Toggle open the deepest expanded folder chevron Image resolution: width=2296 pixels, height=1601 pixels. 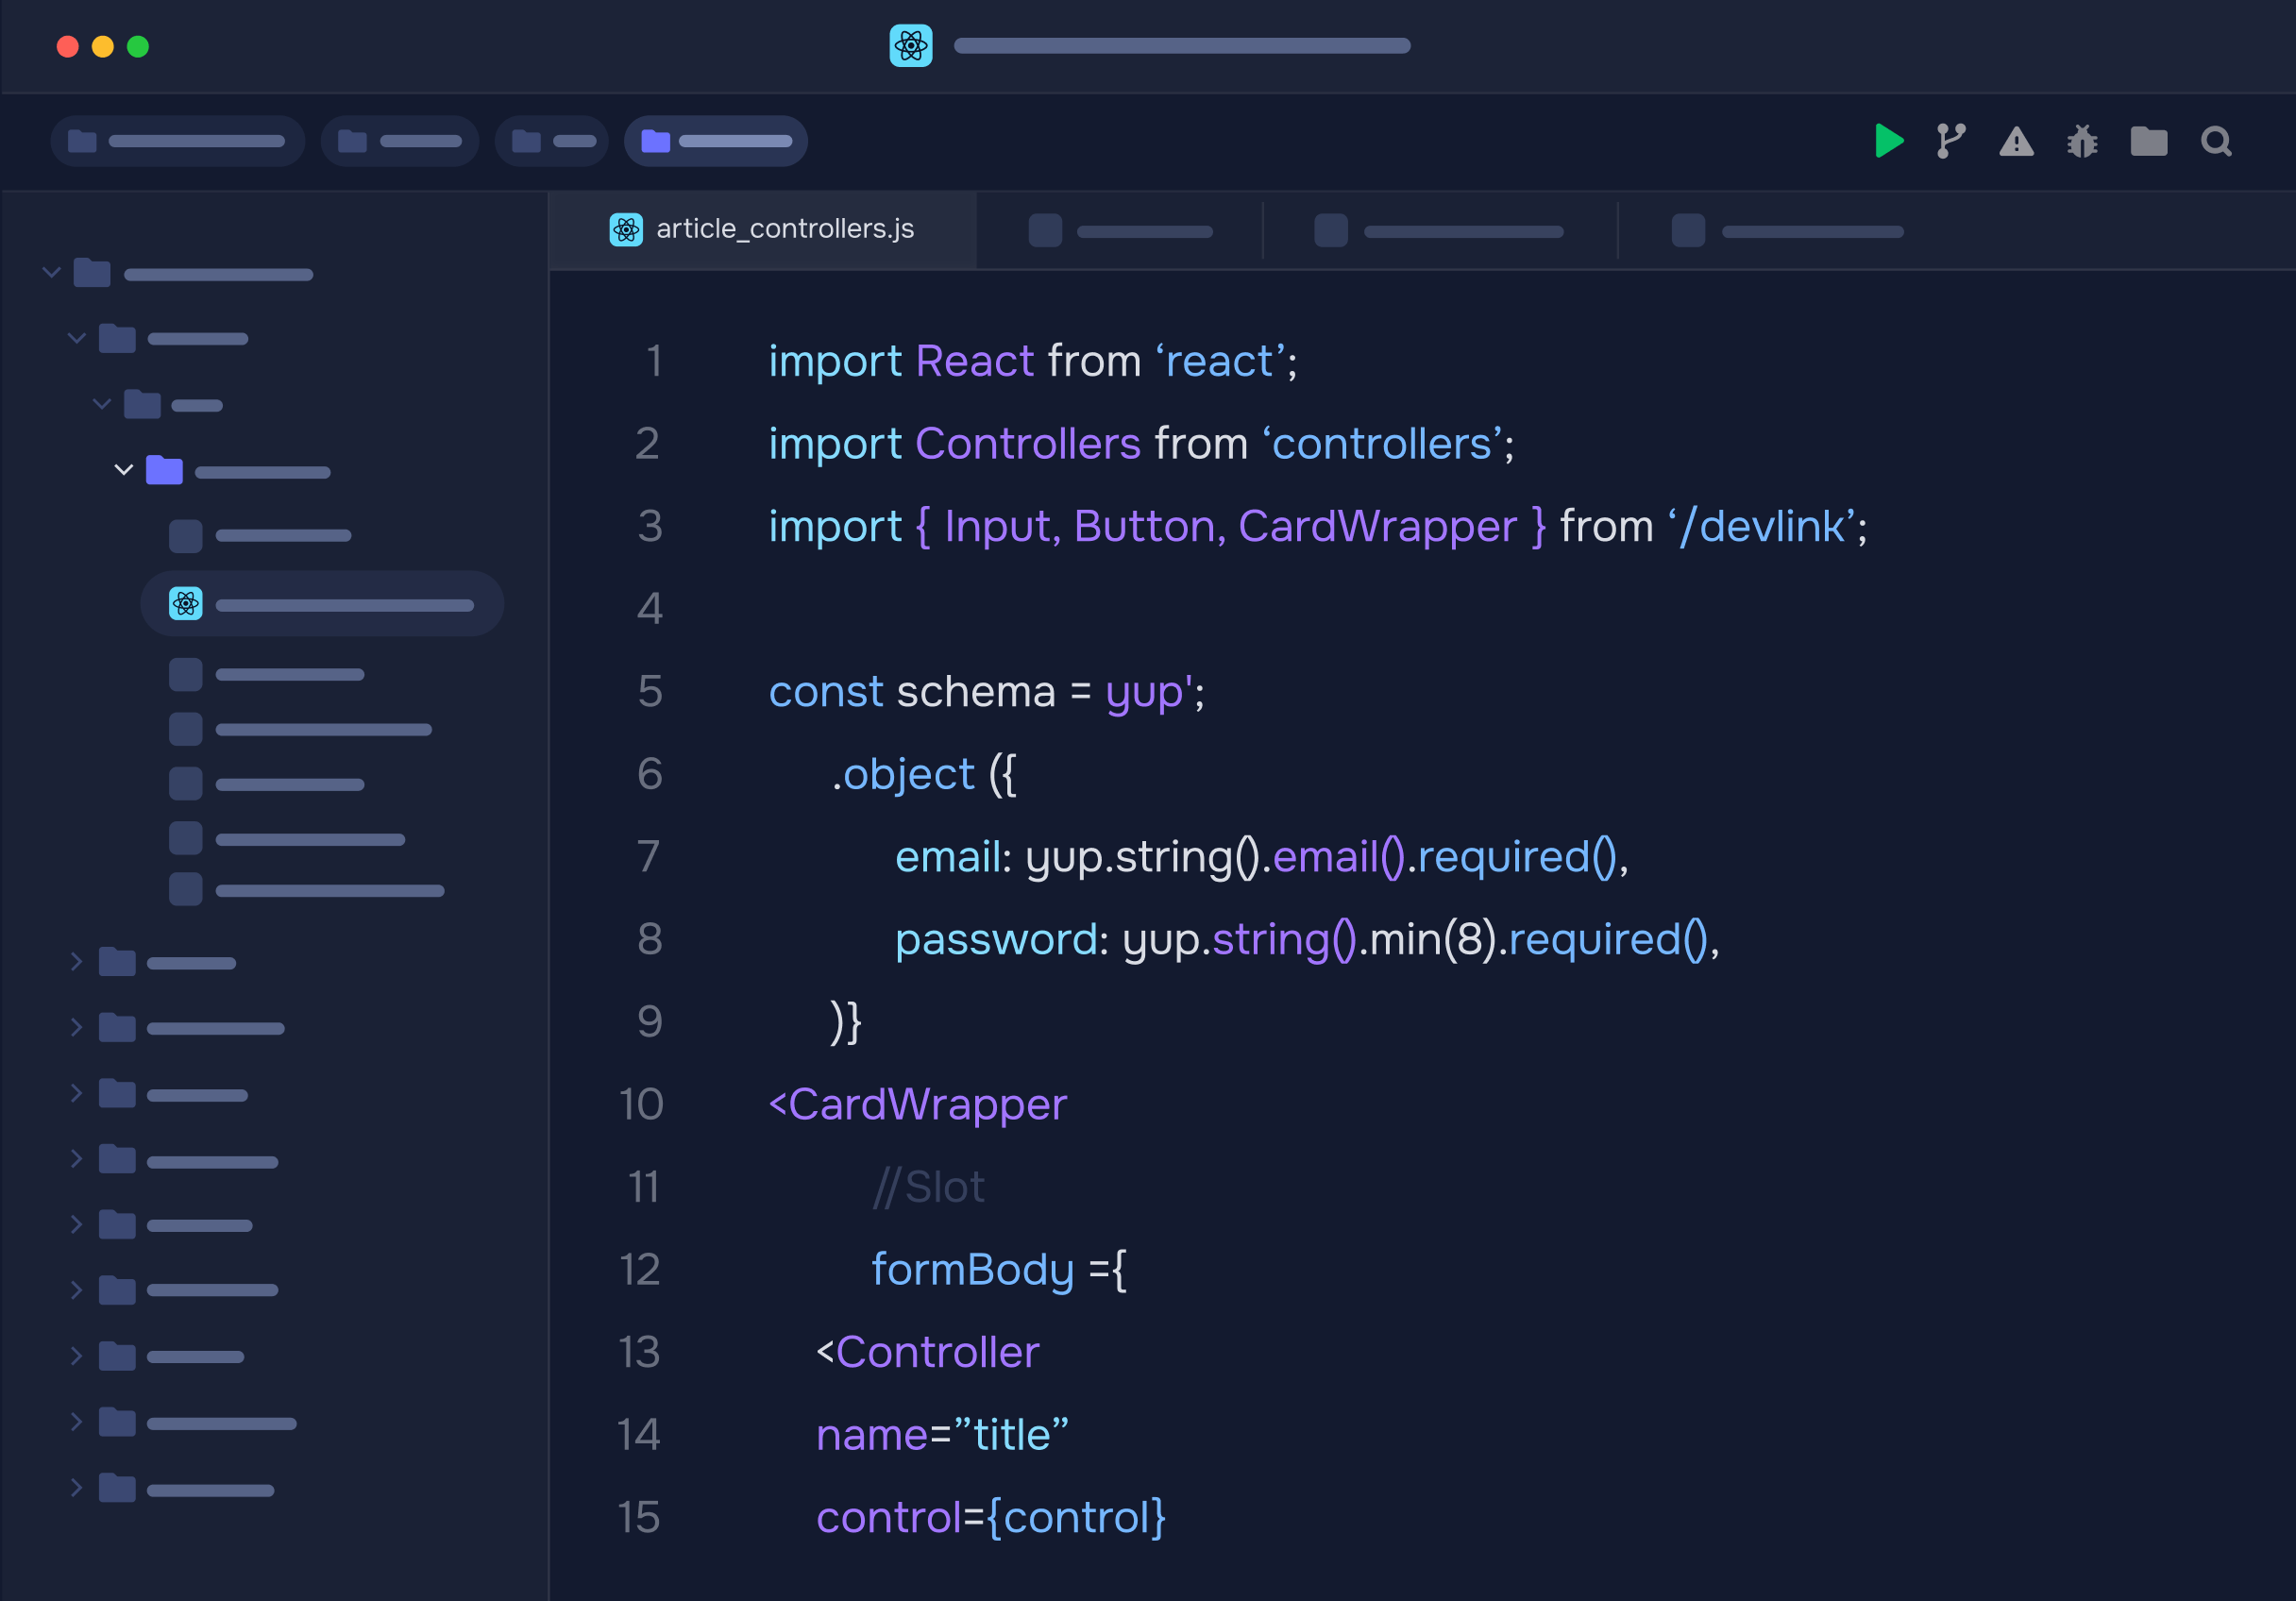tap(124, 470)
